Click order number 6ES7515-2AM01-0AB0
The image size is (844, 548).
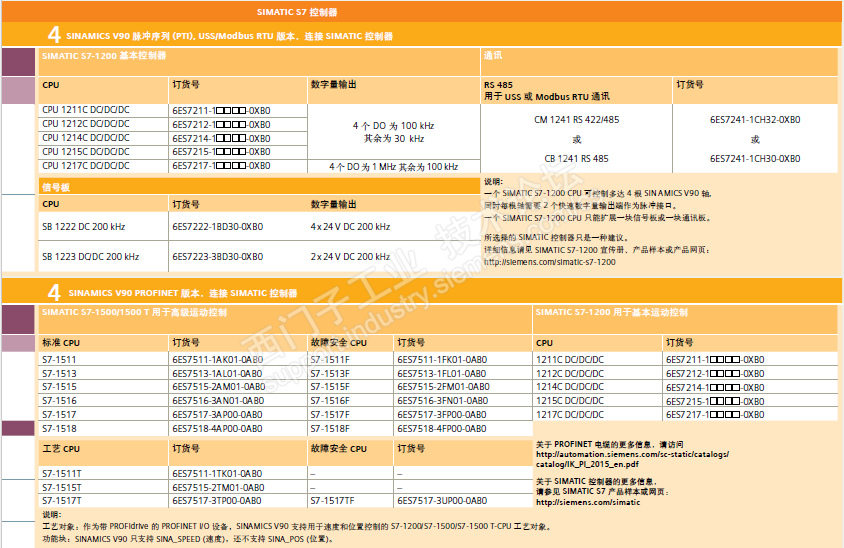tap(219, 387)
